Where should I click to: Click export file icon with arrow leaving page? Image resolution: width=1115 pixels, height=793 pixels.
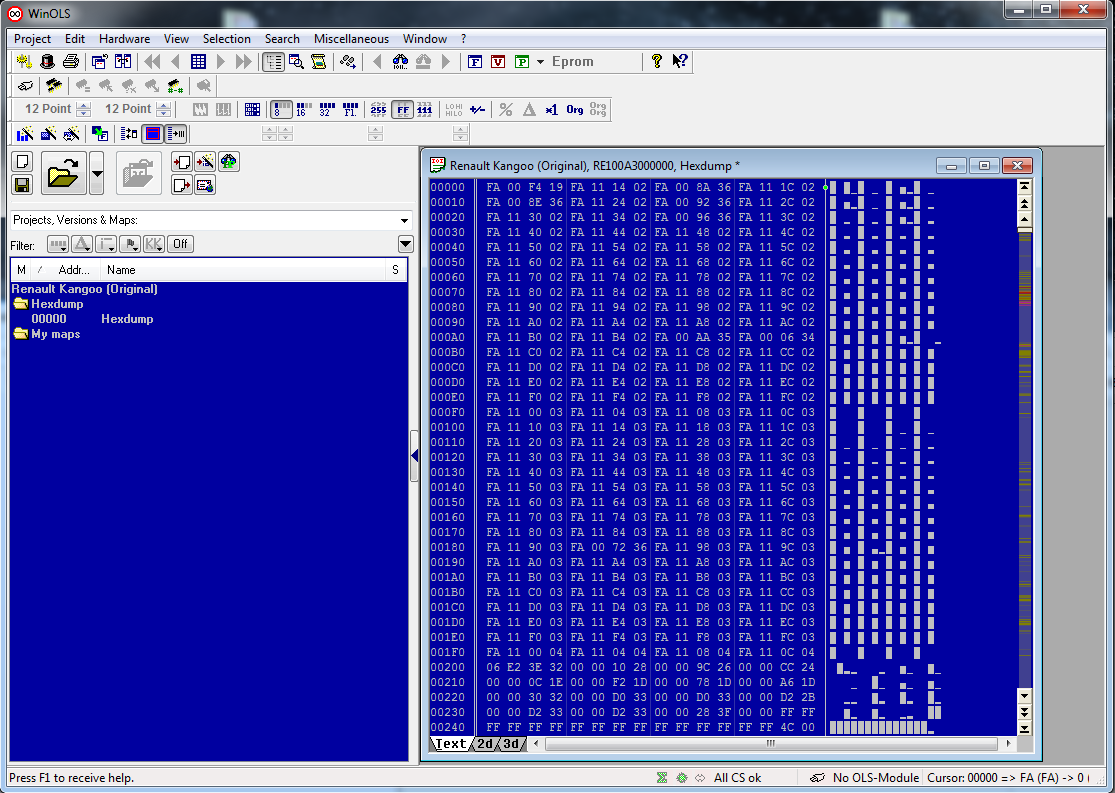coord(182,185)
